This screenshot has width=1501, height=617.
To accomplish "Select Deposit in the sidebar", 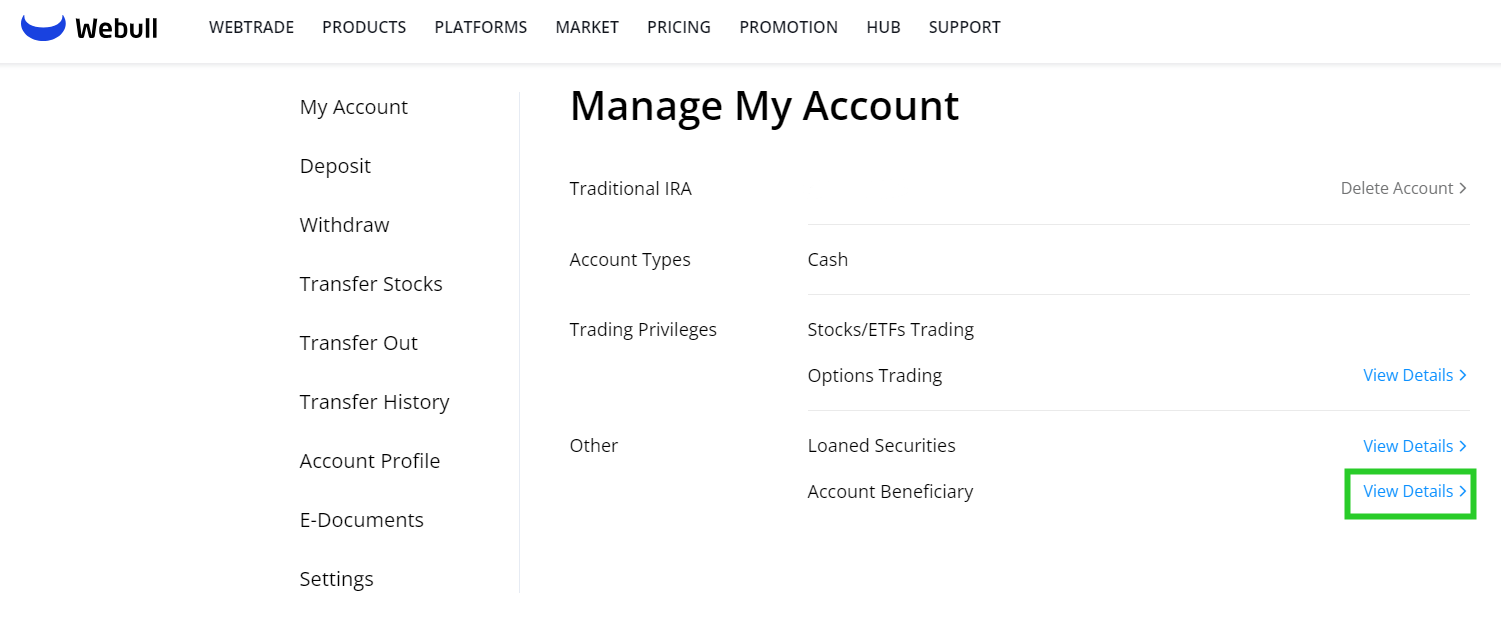I will click(x=335, y=166).
